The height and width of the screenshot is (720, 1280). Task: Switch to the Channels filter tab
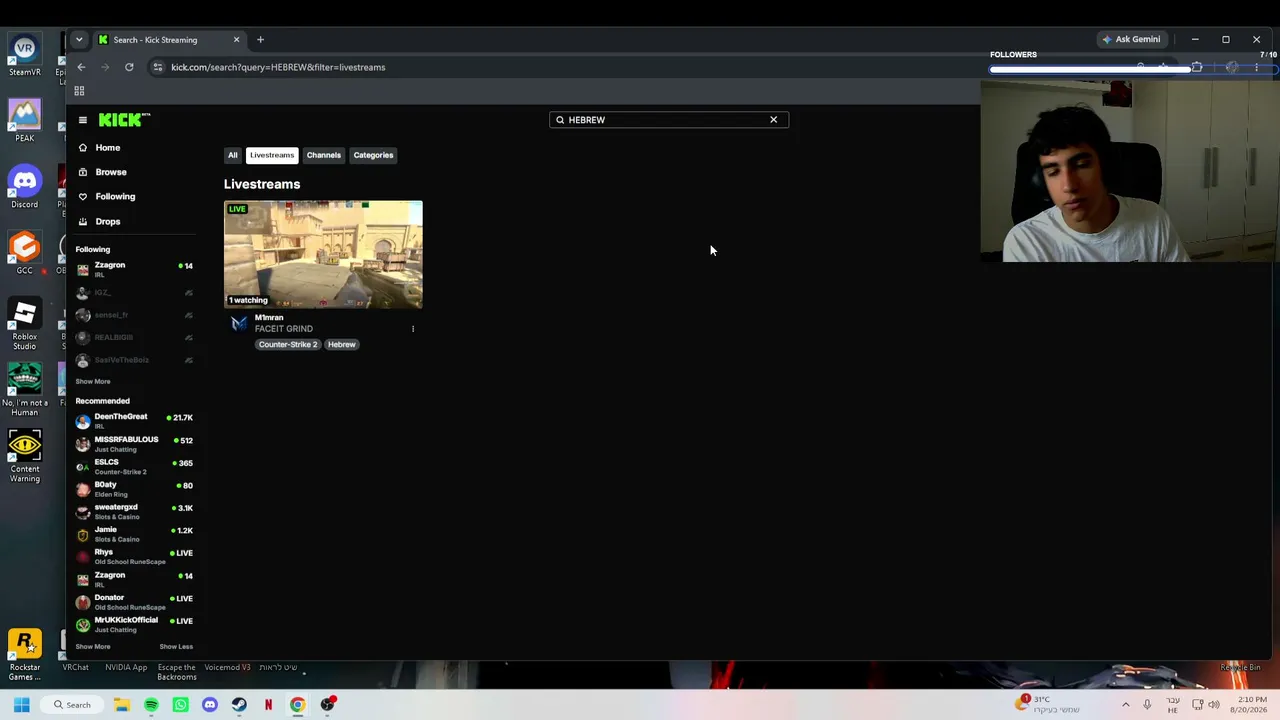tap(324, 155)
